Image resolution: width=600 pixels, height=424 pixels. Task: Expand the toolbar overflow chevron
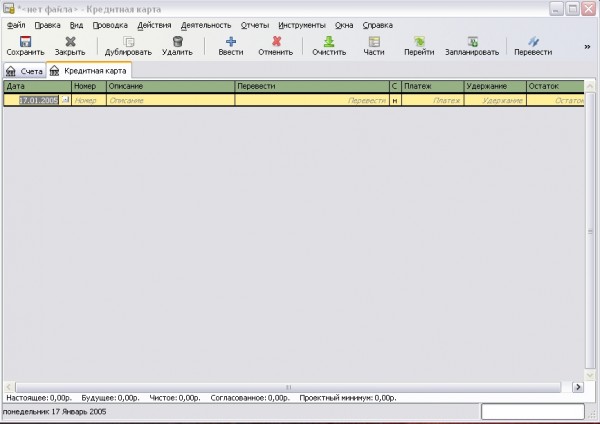587,47
